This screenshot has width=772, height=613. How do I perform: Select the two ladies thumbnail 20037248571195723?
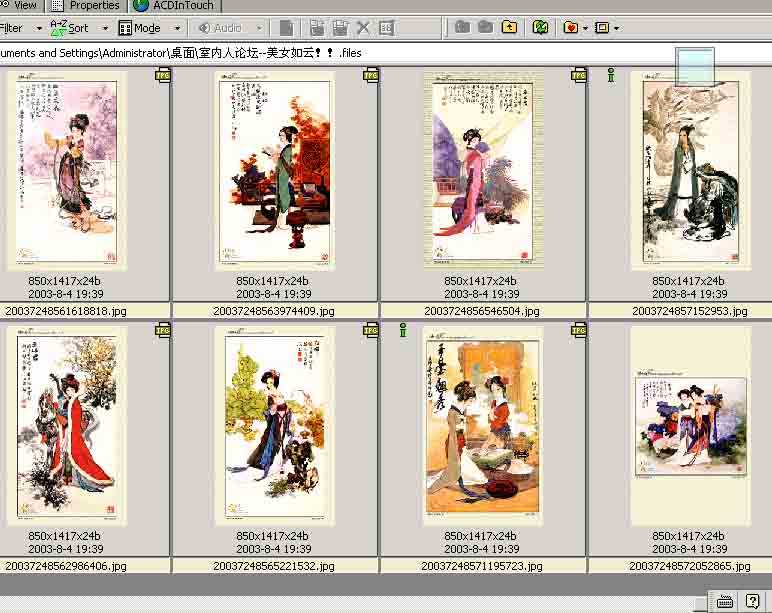[x=483, y=426]
